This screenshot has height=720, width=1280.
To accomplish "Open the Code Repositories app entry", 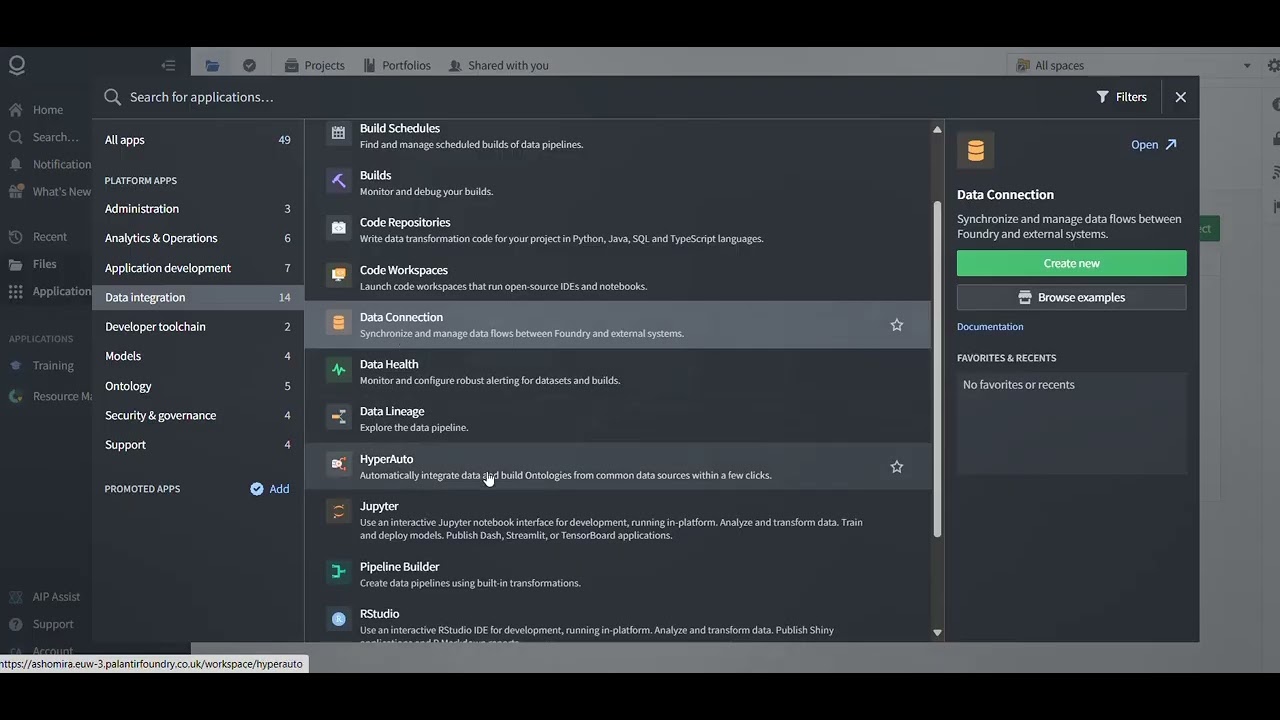I will click(617, 230).
